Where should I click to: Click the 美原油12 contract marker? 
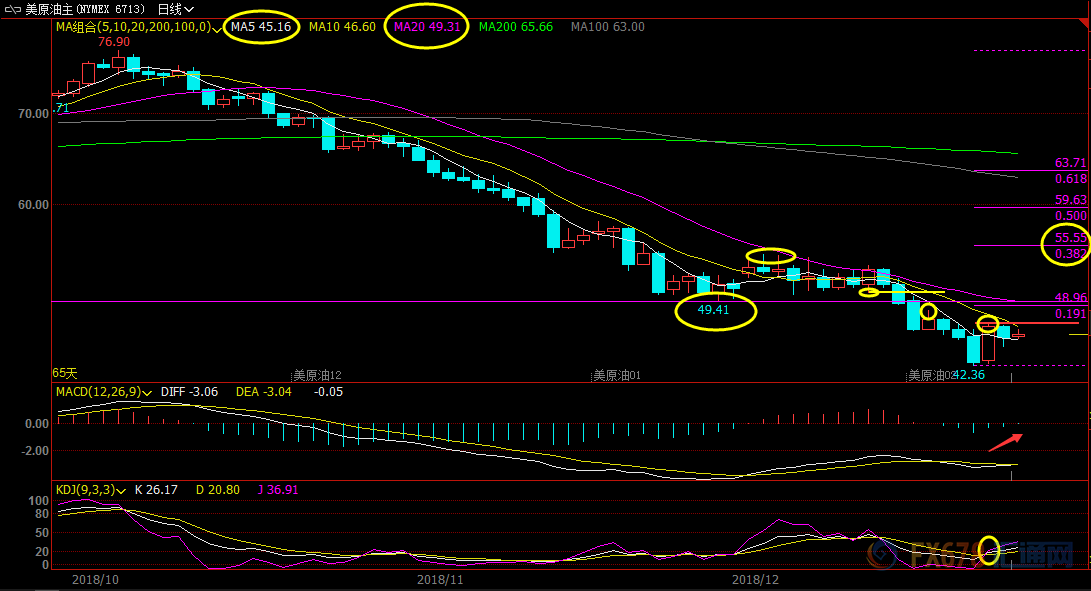317,375
